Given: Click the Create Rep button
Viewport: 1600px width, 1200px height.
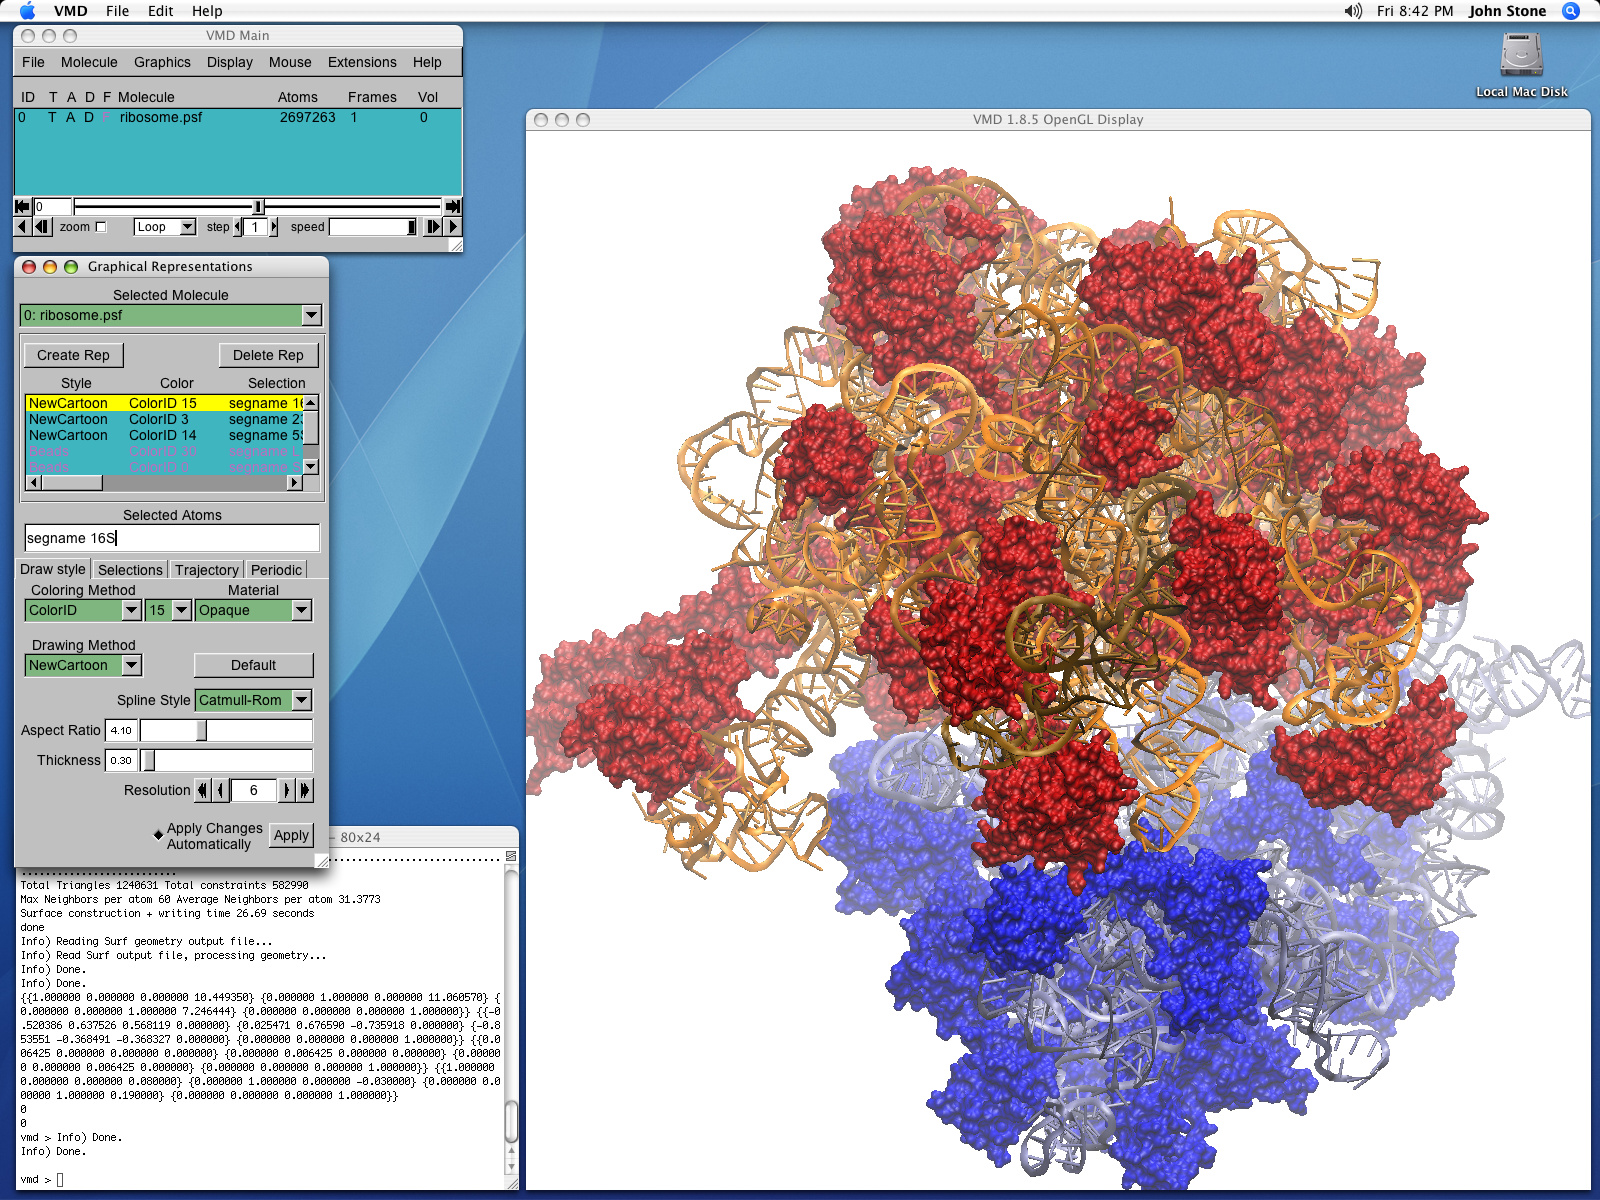Looking at the screenshot, I should pyautogui.click(x=73, y=355).
